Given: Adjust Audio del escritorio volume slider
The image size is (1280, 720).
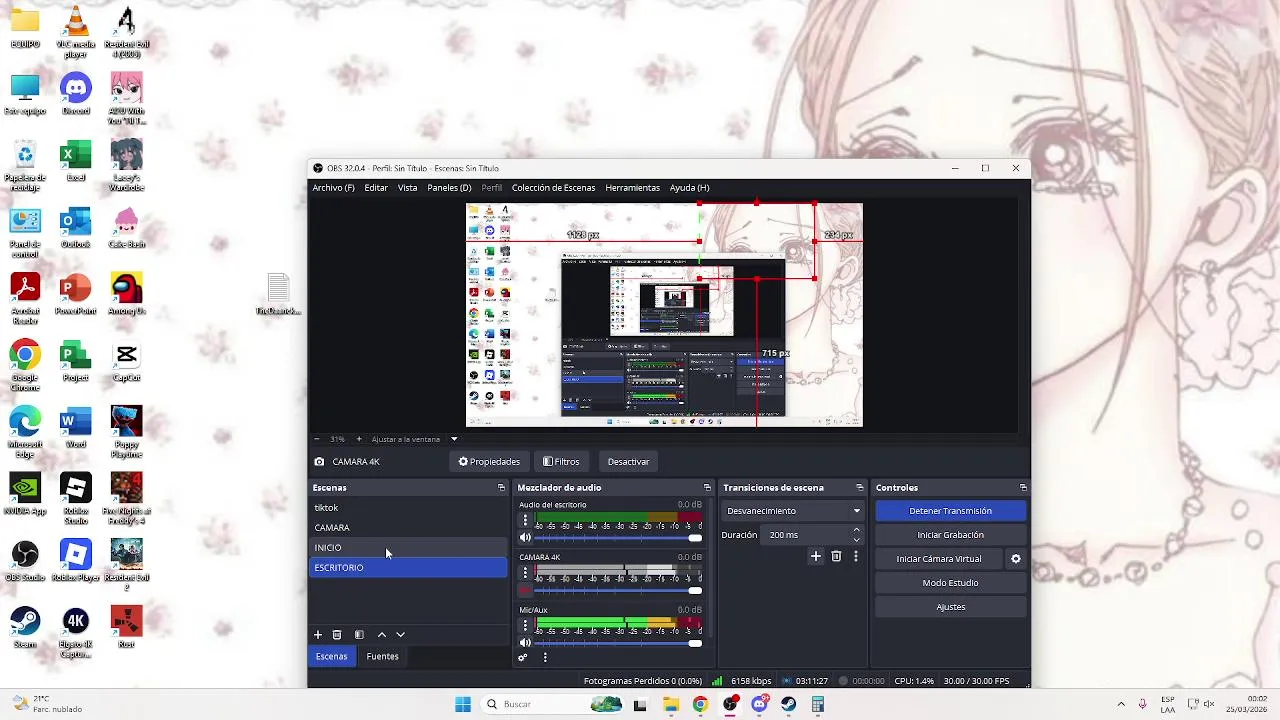Looking at the screenshot, I should pos(618,538).
